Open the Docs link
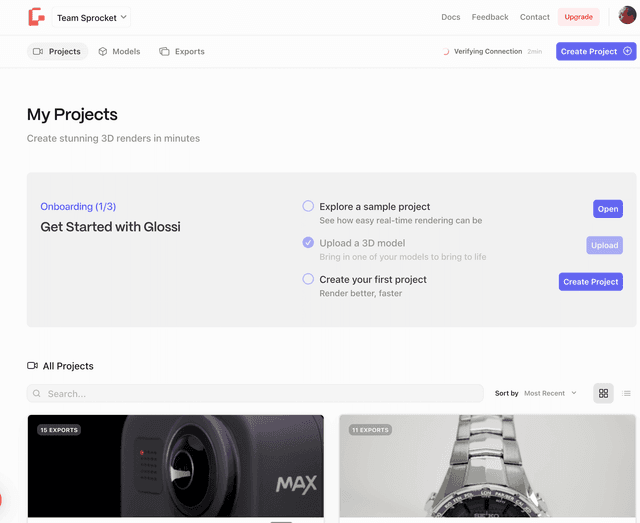Screen dimensions: 640x523 (x=451, y=17)
